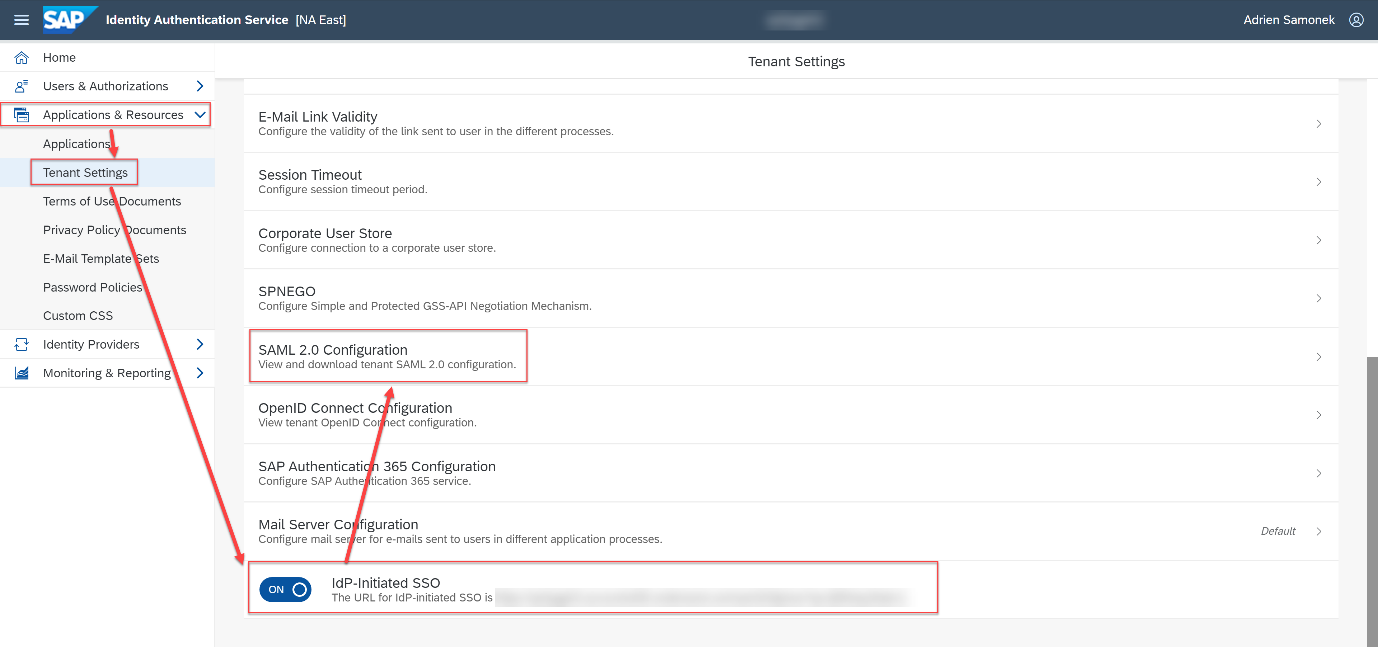Click 'The URL for IdP-initiated SSO is' text
Viewport: 1378px width, 647px height.
[x=413, y=598]
